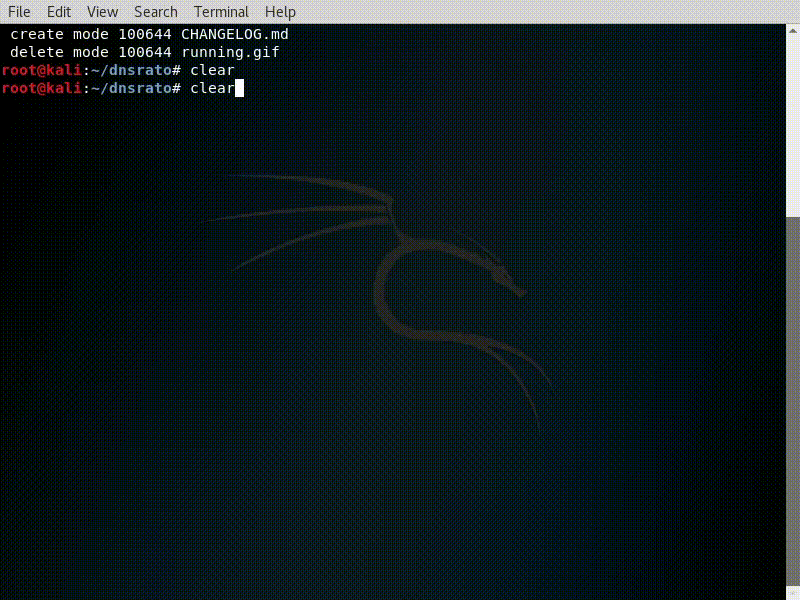
Task: Click the first 'clear' command text
Action: 212,70
